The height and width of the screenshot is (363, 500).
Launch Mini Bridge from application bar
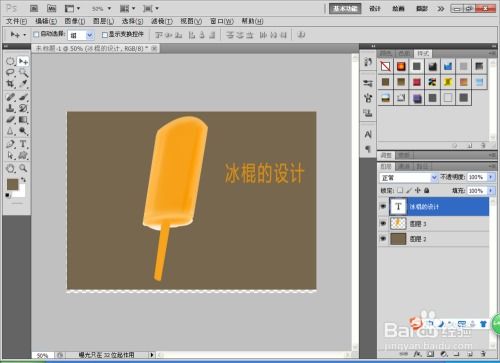coord(52,8)
